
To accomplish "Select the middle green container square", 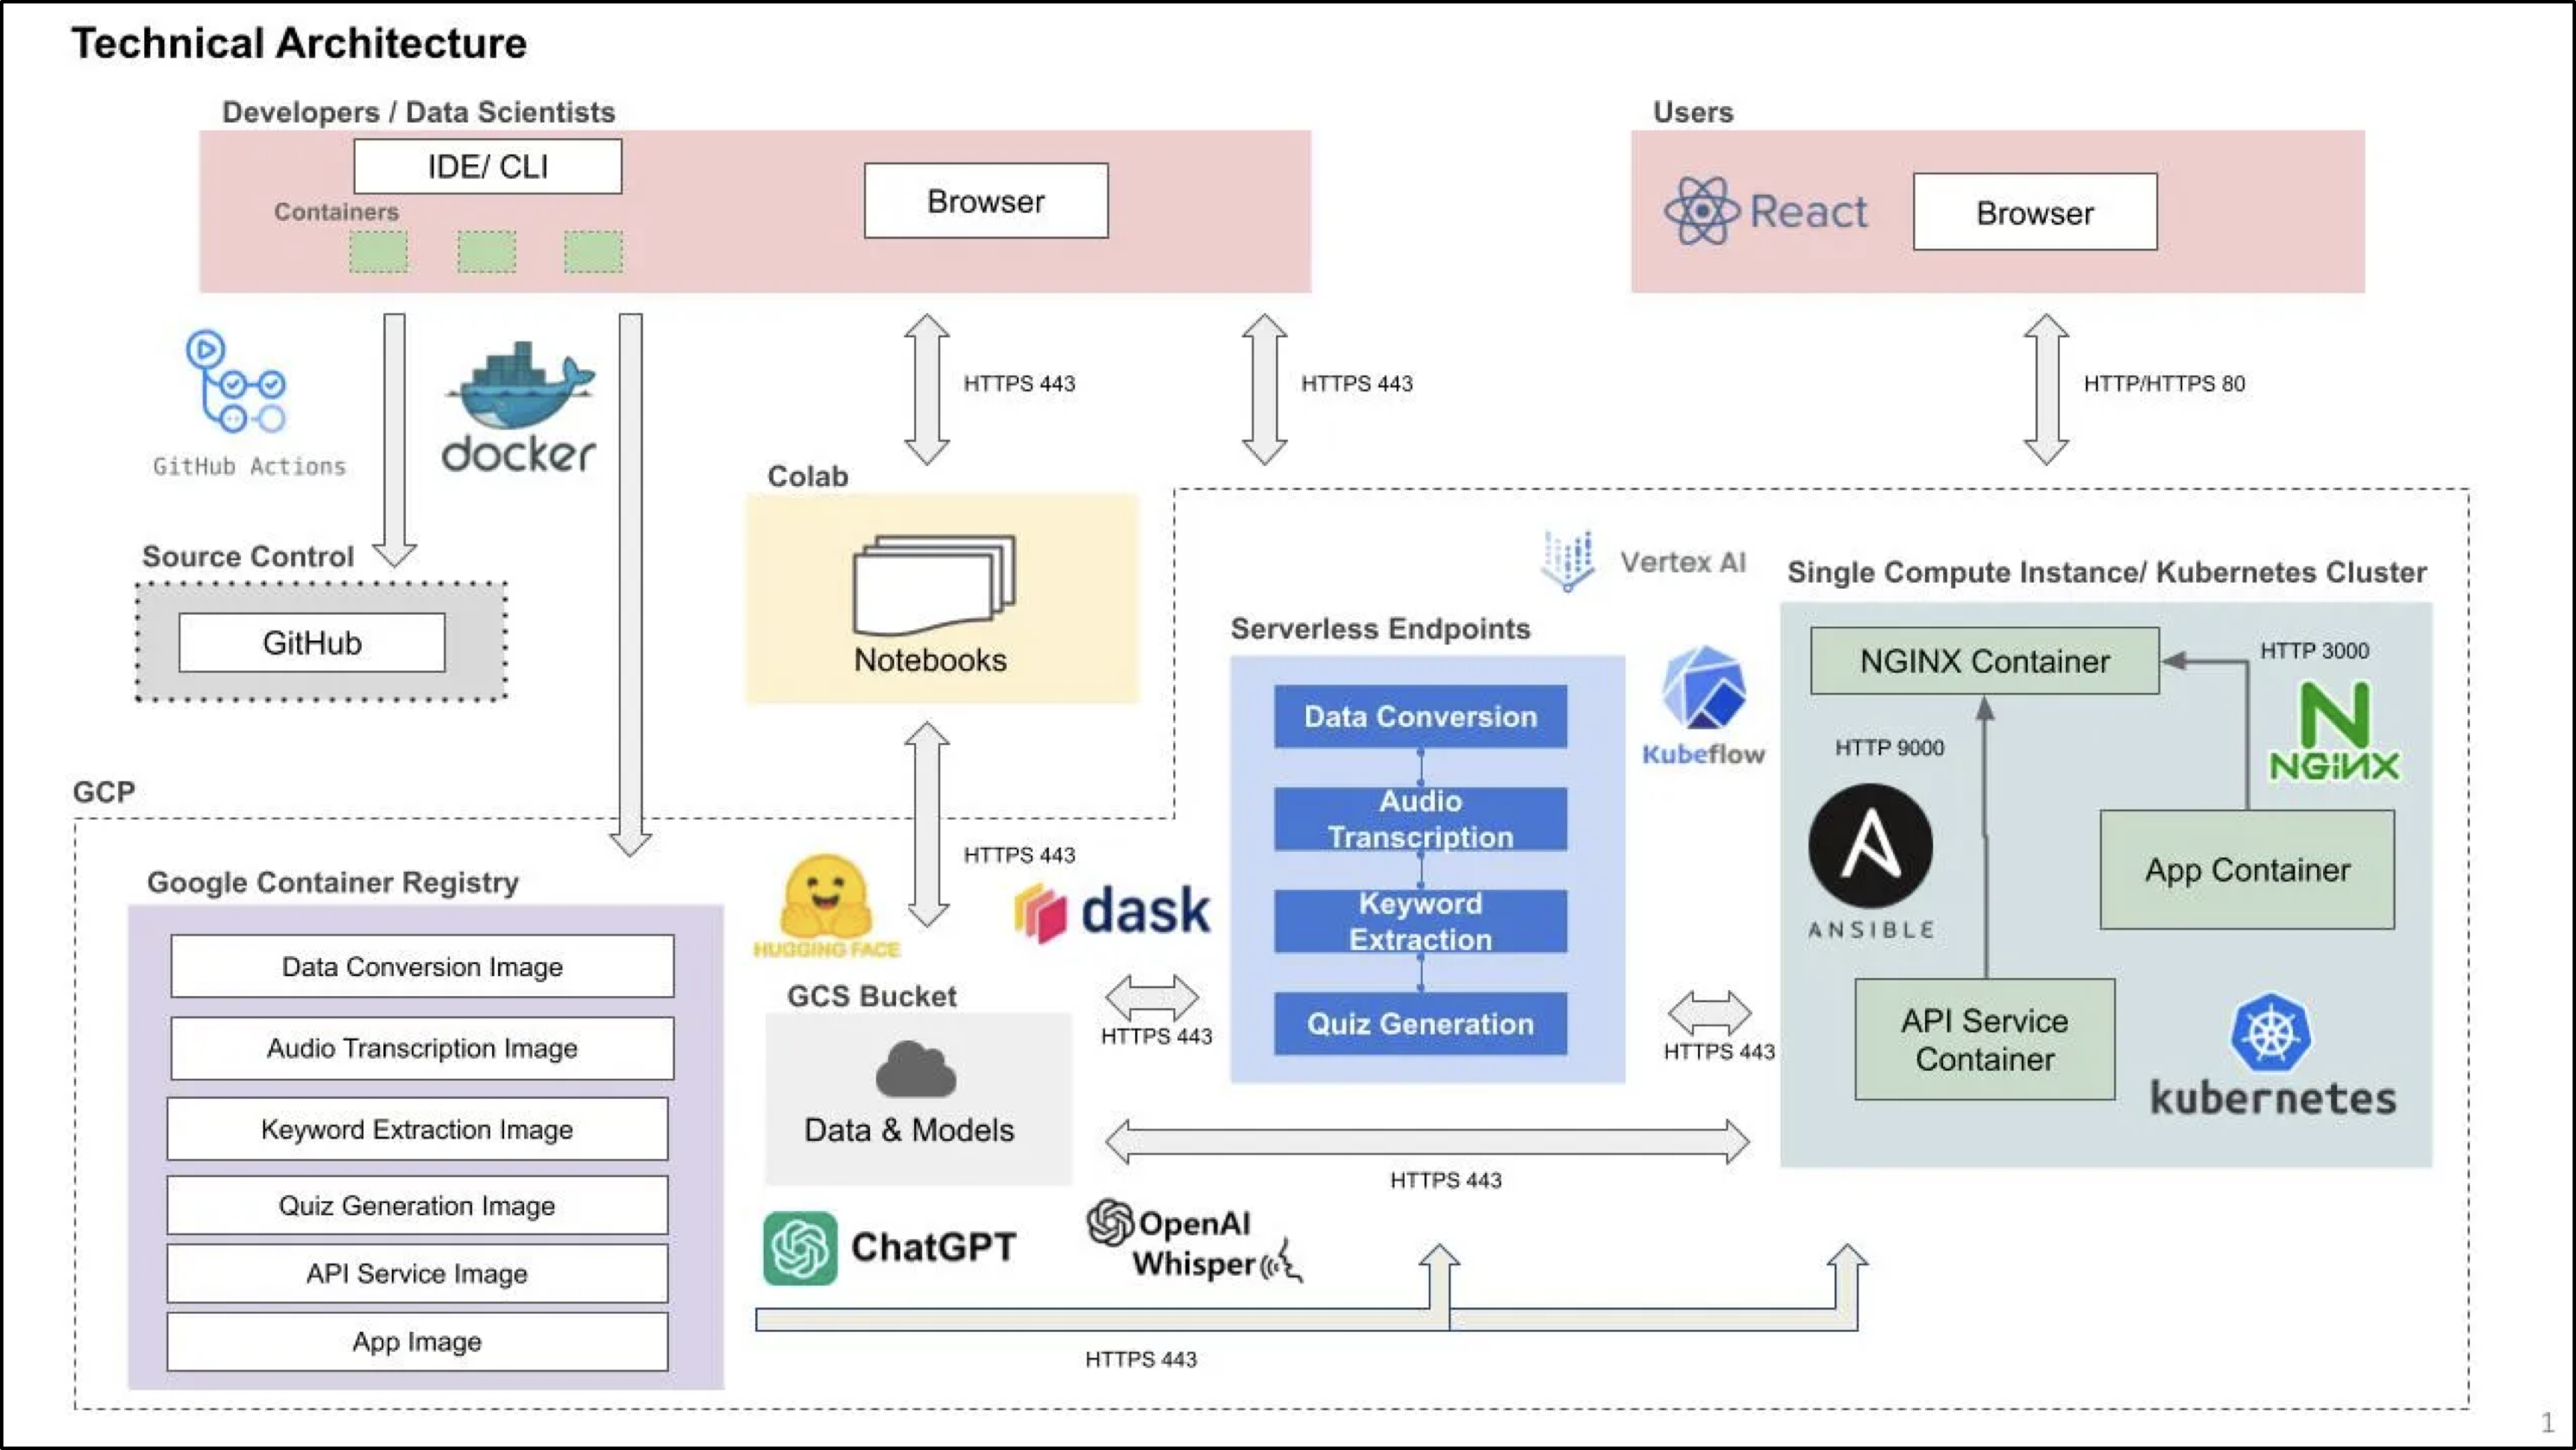I will pyautogui.click(x=487, y=252).
